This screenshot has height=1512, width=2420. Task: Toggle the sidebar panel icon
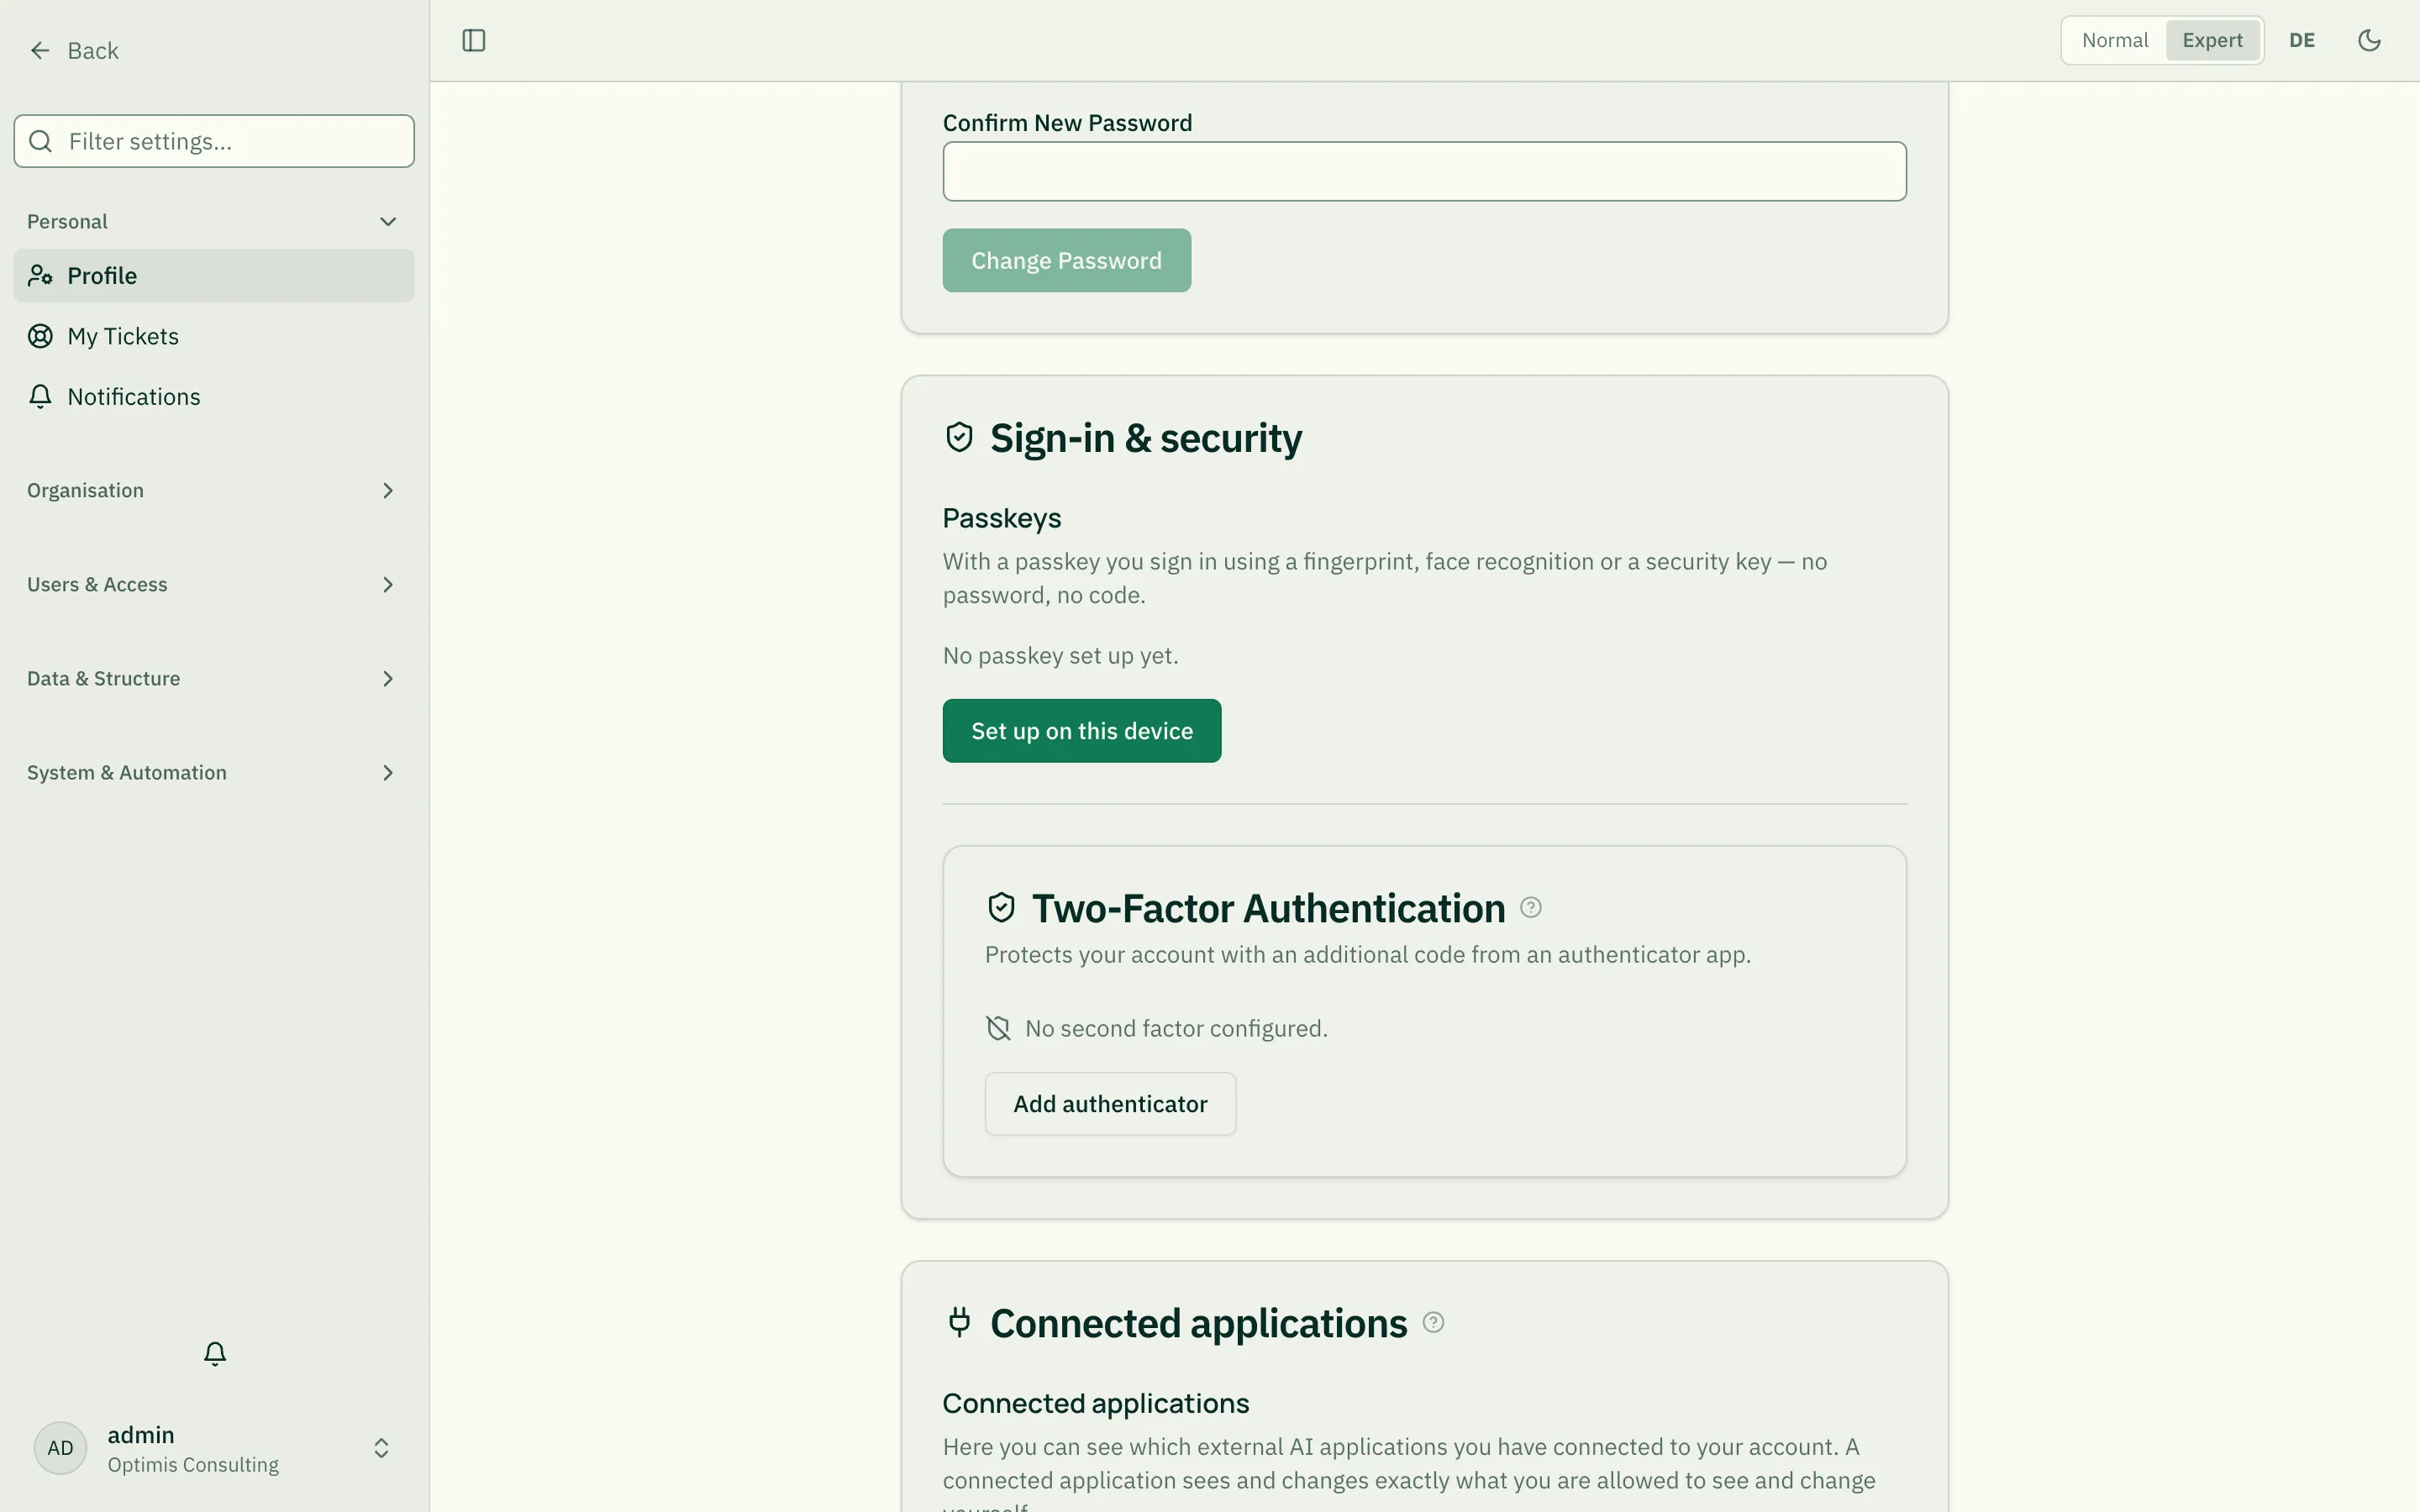(x=474, y=41)
